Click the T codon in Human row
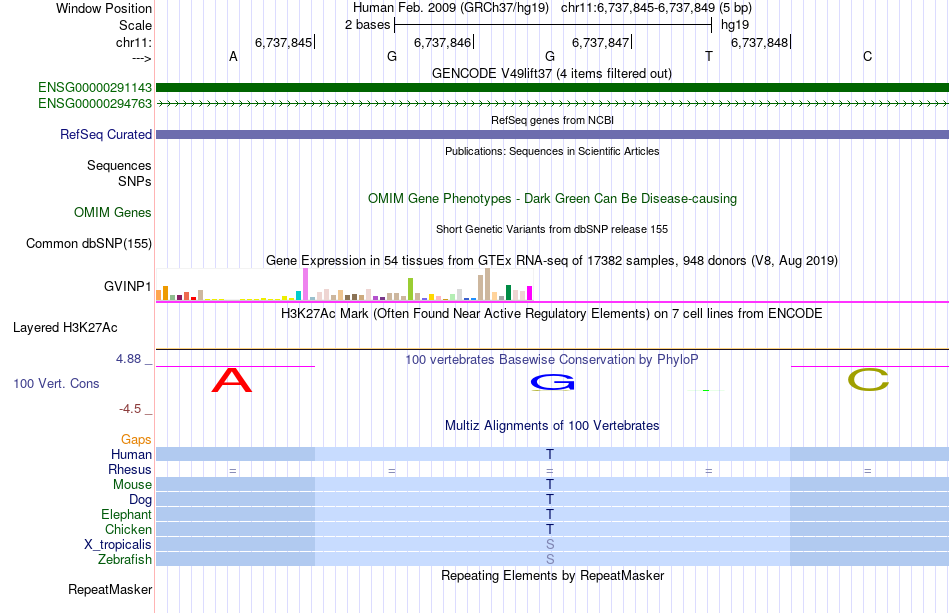950x613 pixels. coord(550,454)
